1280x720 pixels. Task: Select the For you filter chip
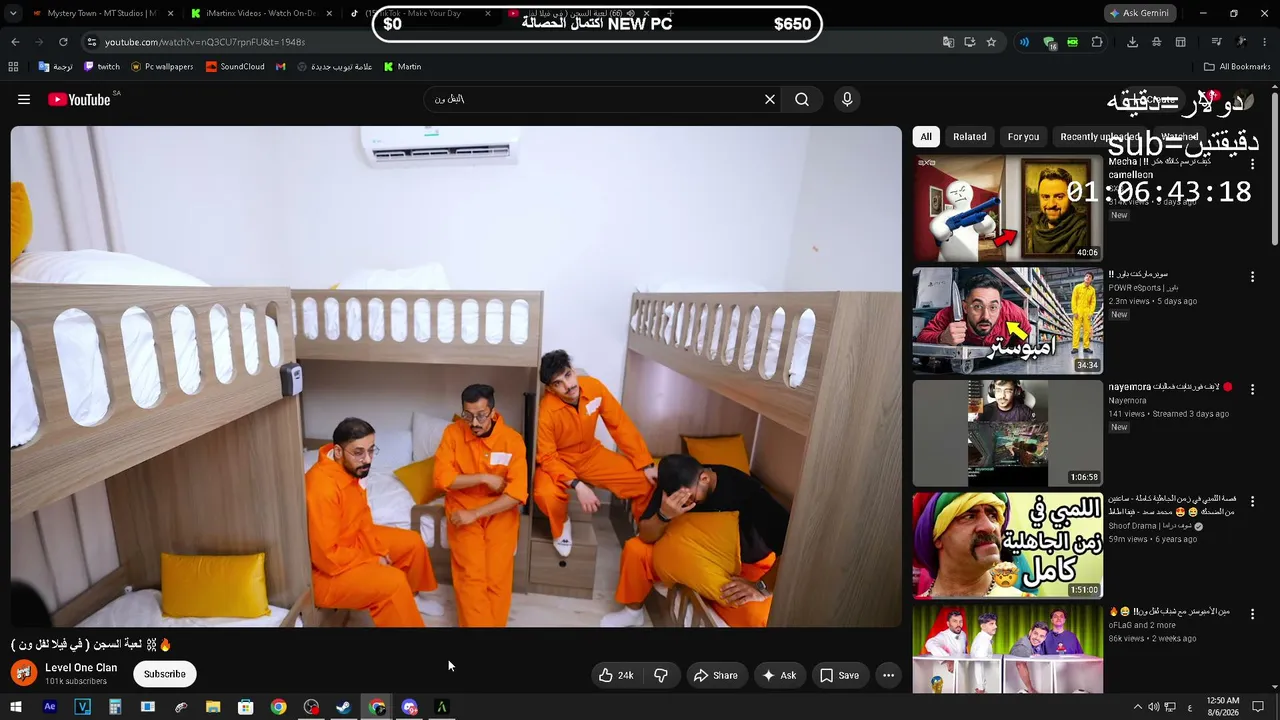click(x=1023, y=137)
